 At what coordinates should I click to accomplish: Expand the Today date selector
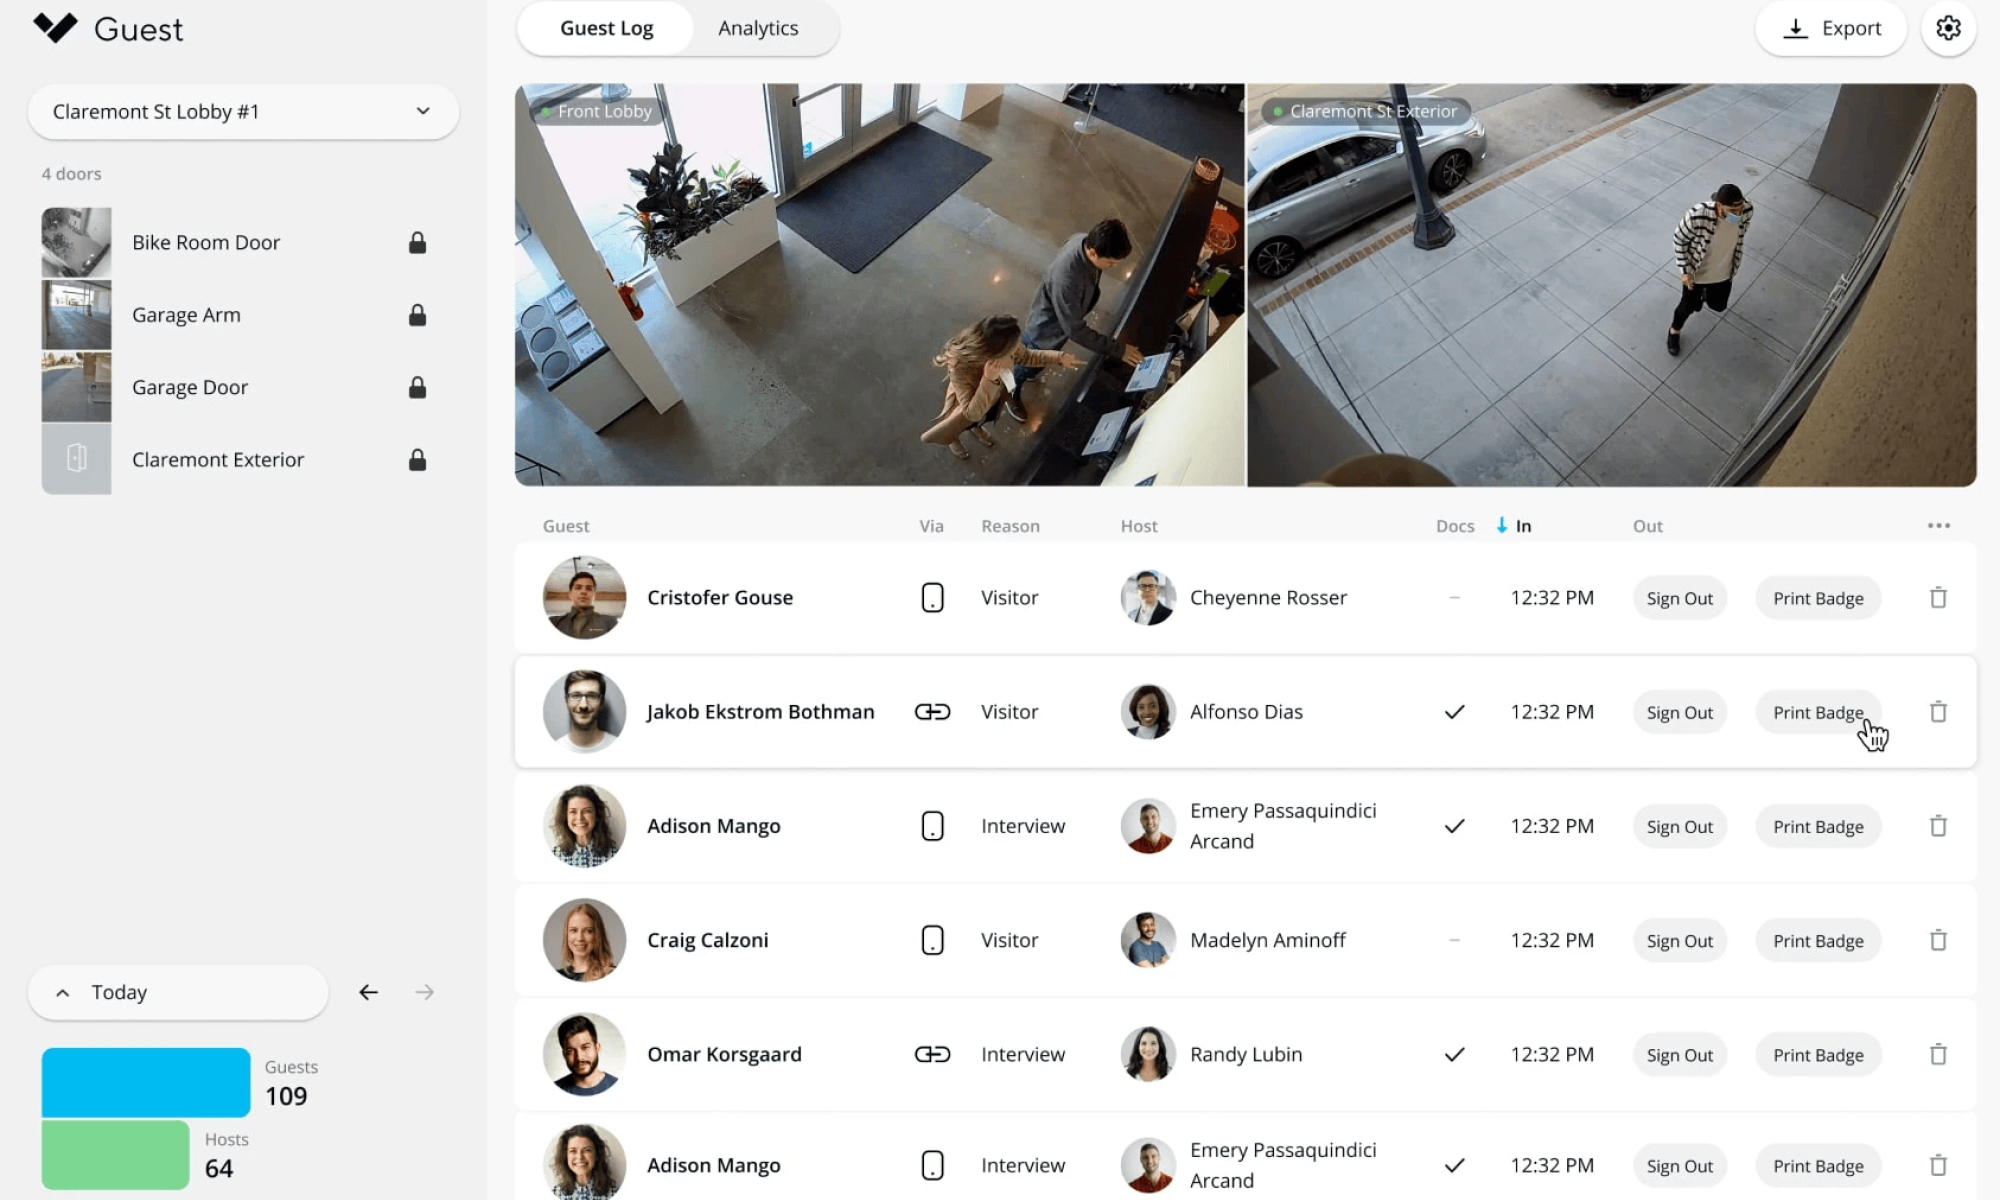[x=178, y=992]
